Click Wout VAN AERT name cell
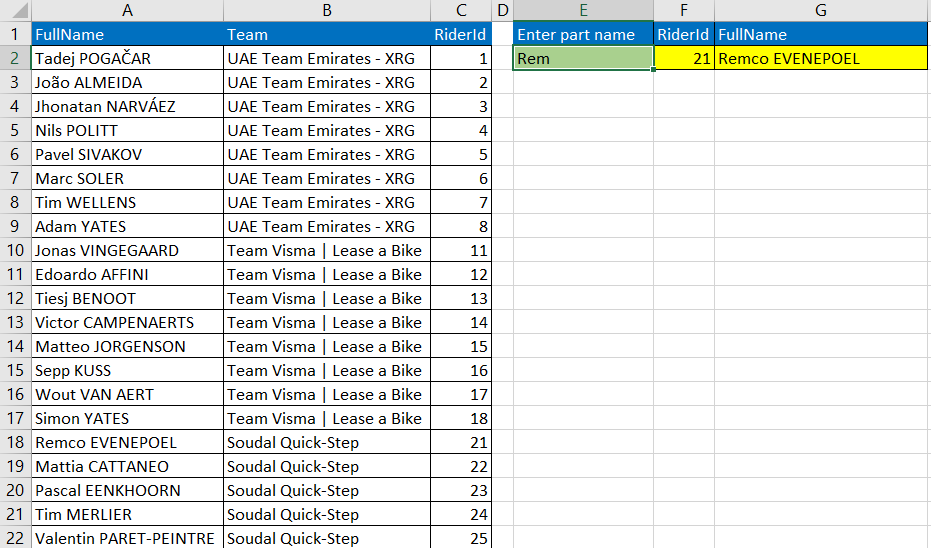Screen dimensions: 931x548 point(127,394)
